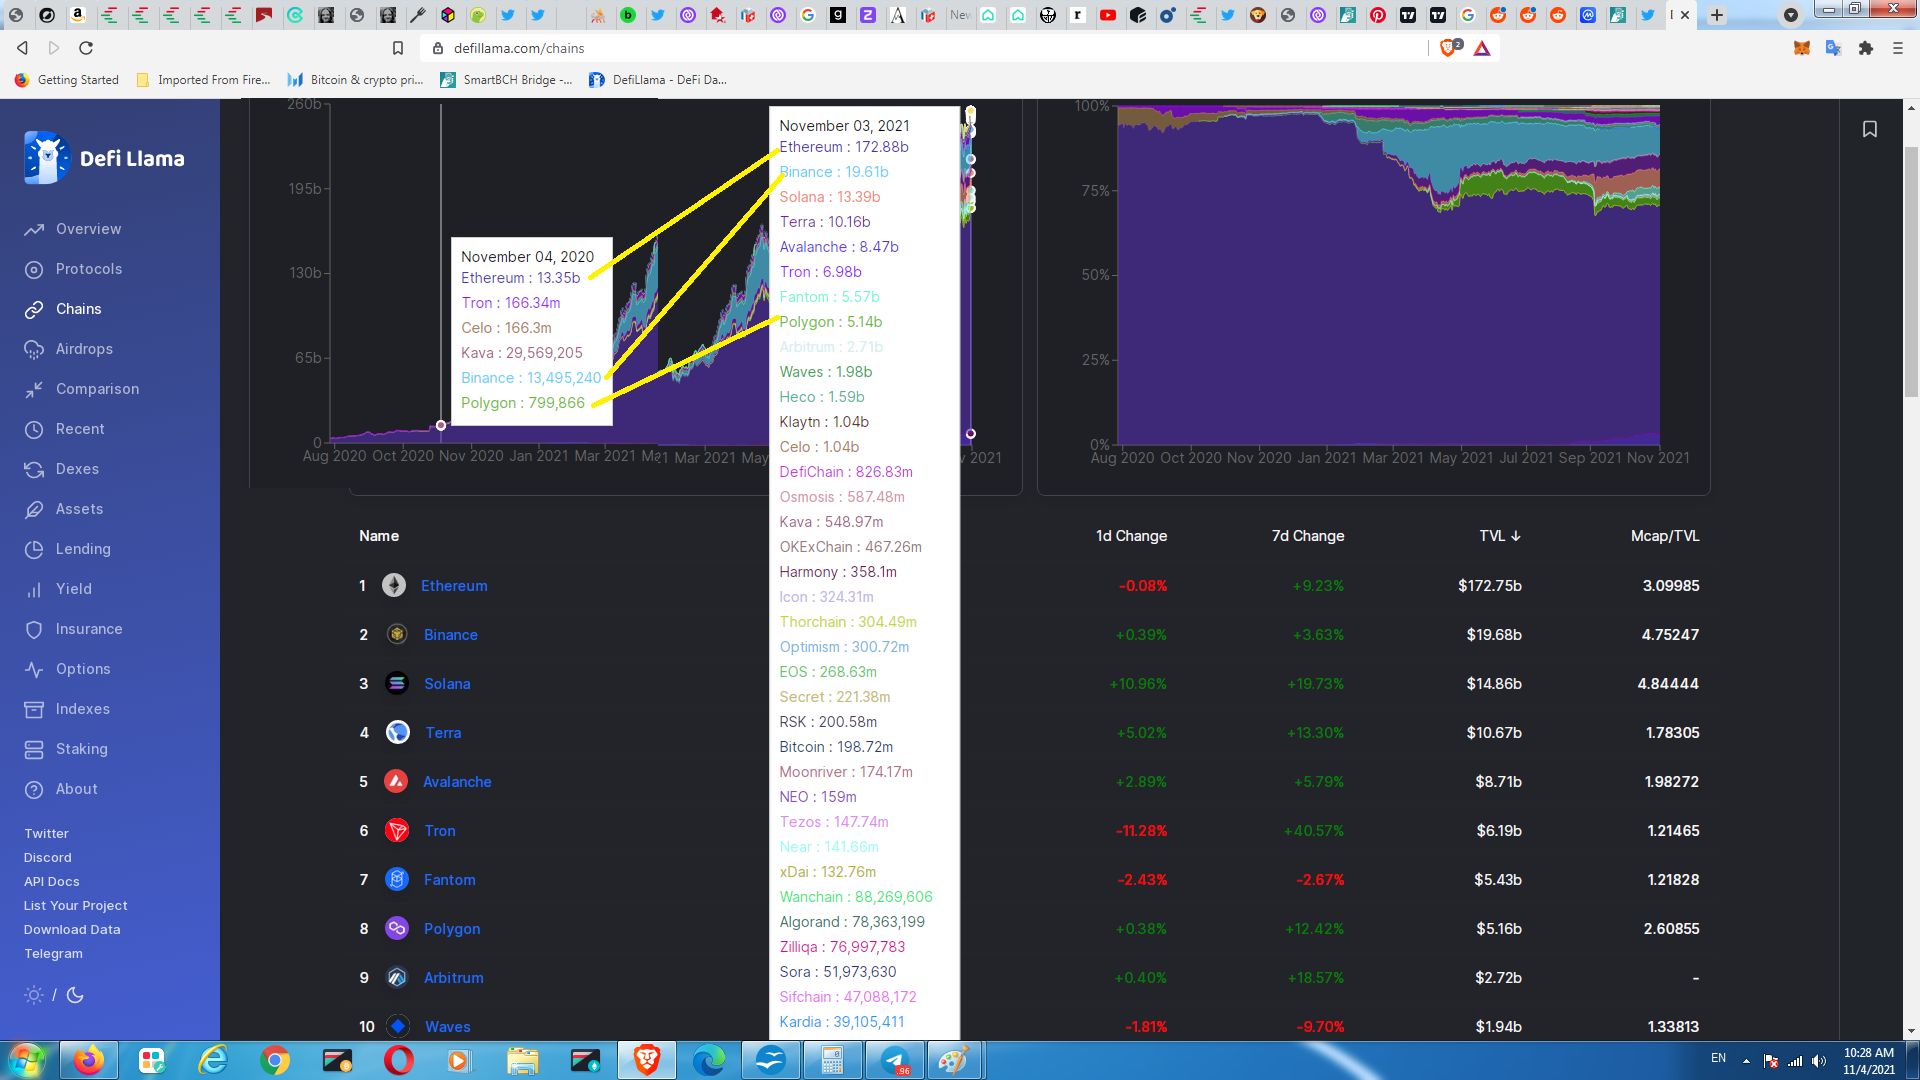
Task: Open the browser hamburger menu
Action: (1898, 48)
